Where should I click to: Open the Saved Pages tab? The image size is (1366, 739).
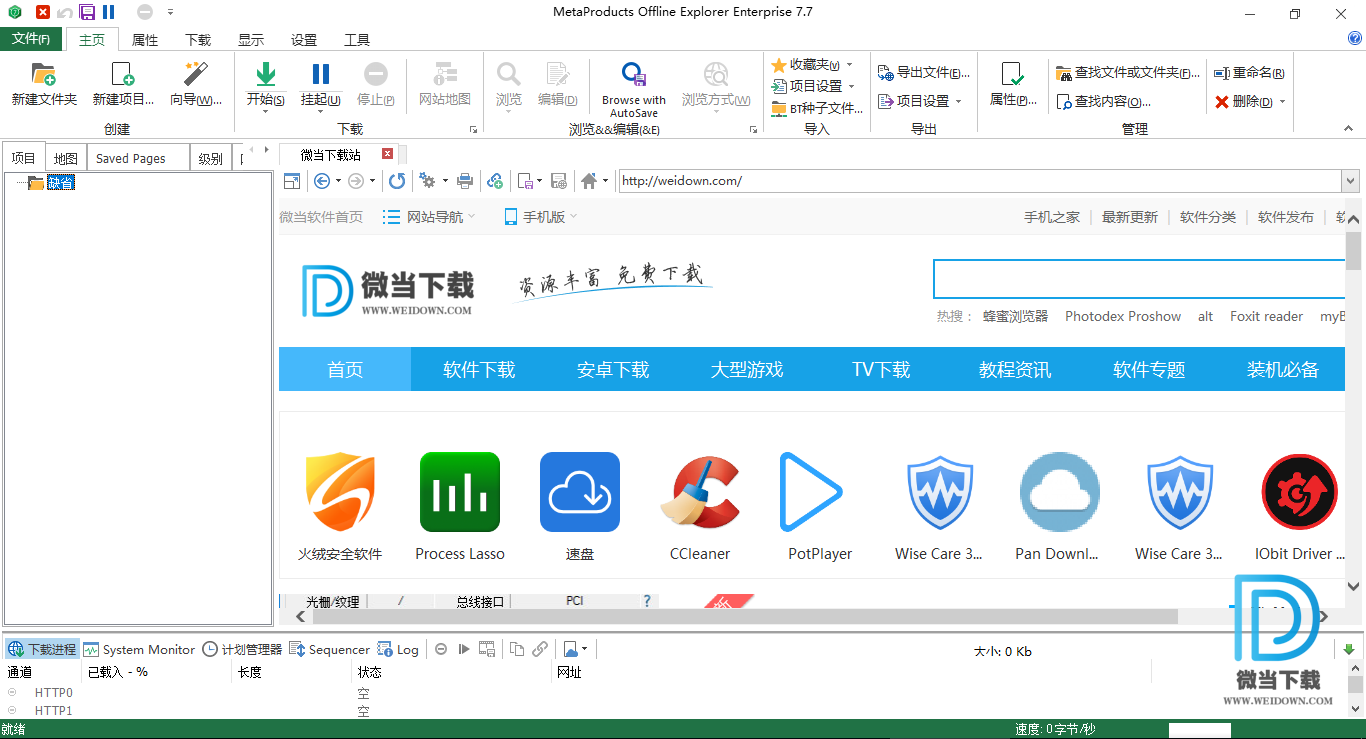(138, 158)
